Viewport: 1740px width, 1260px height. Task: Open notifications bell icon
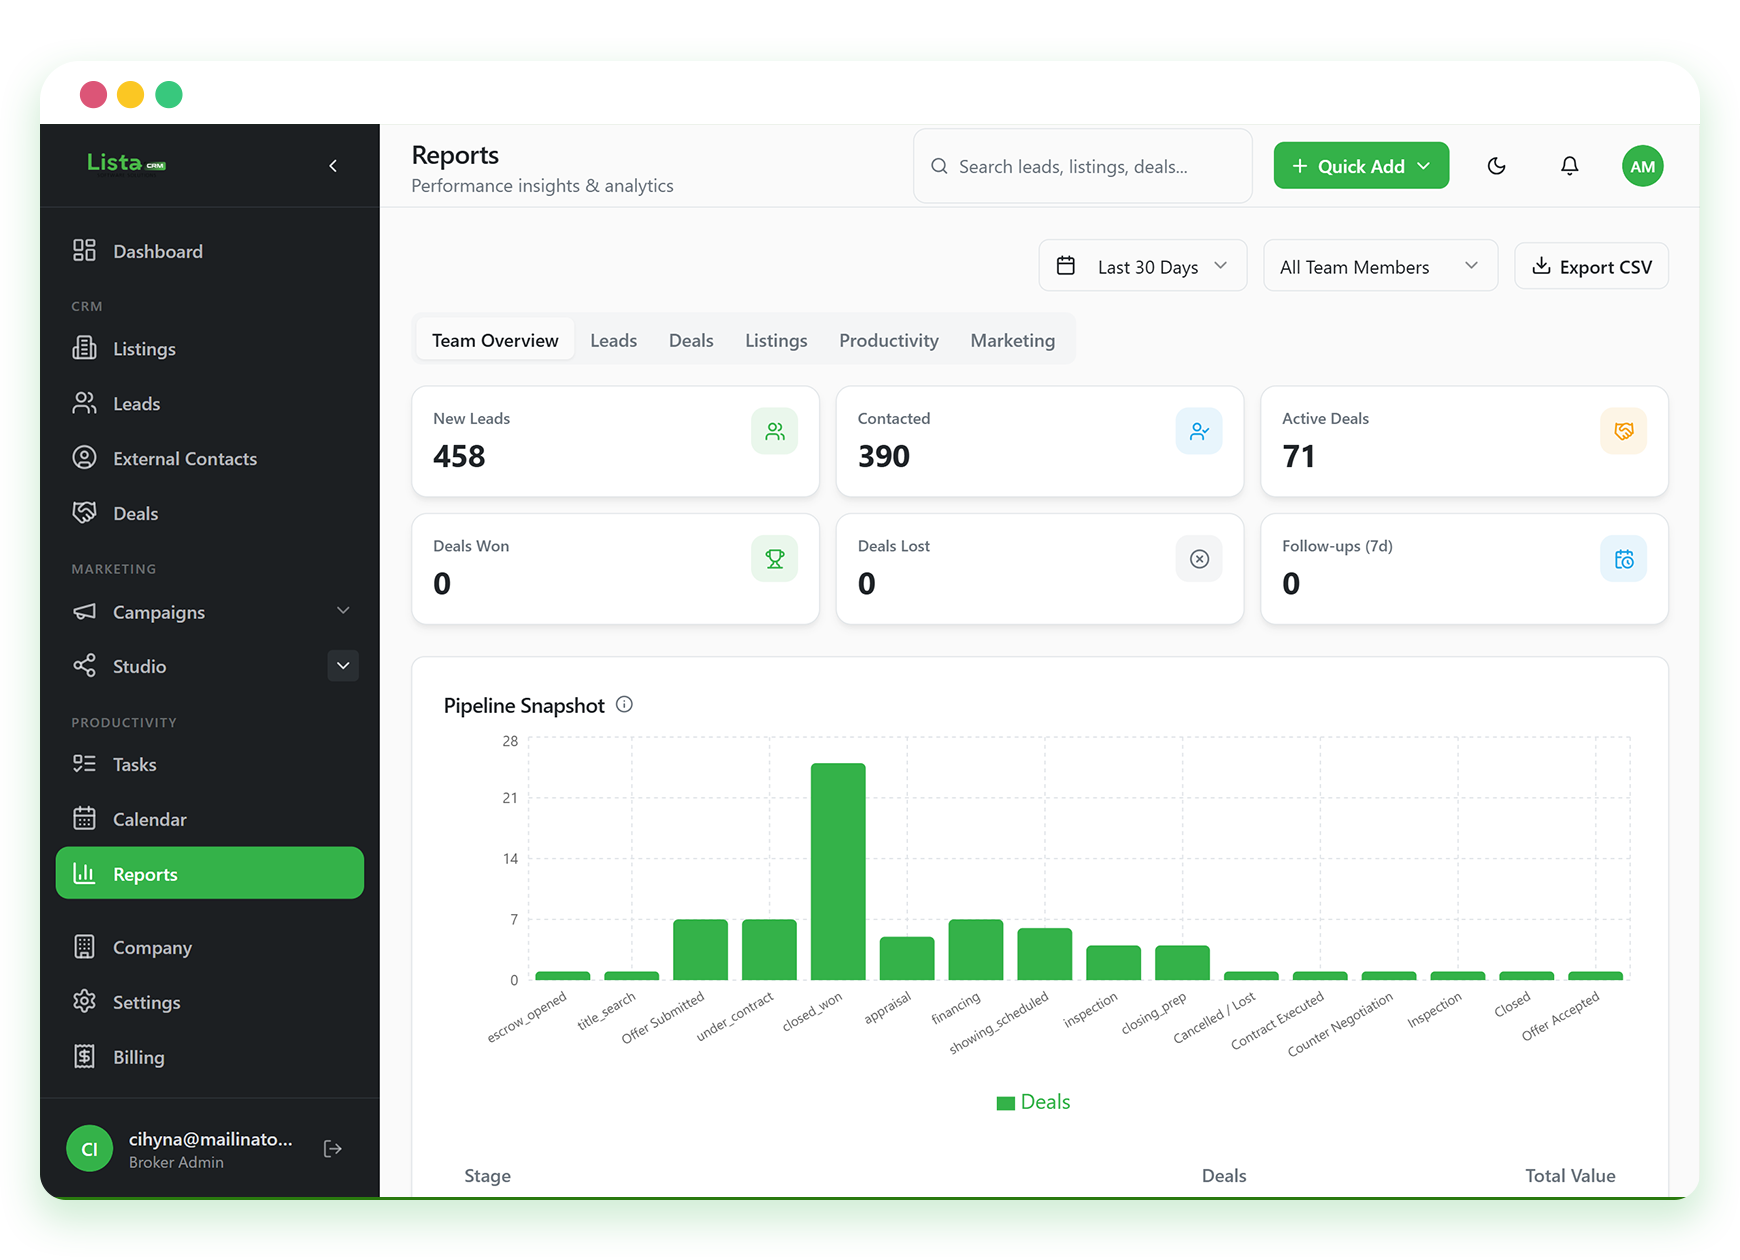(1569, 166)
